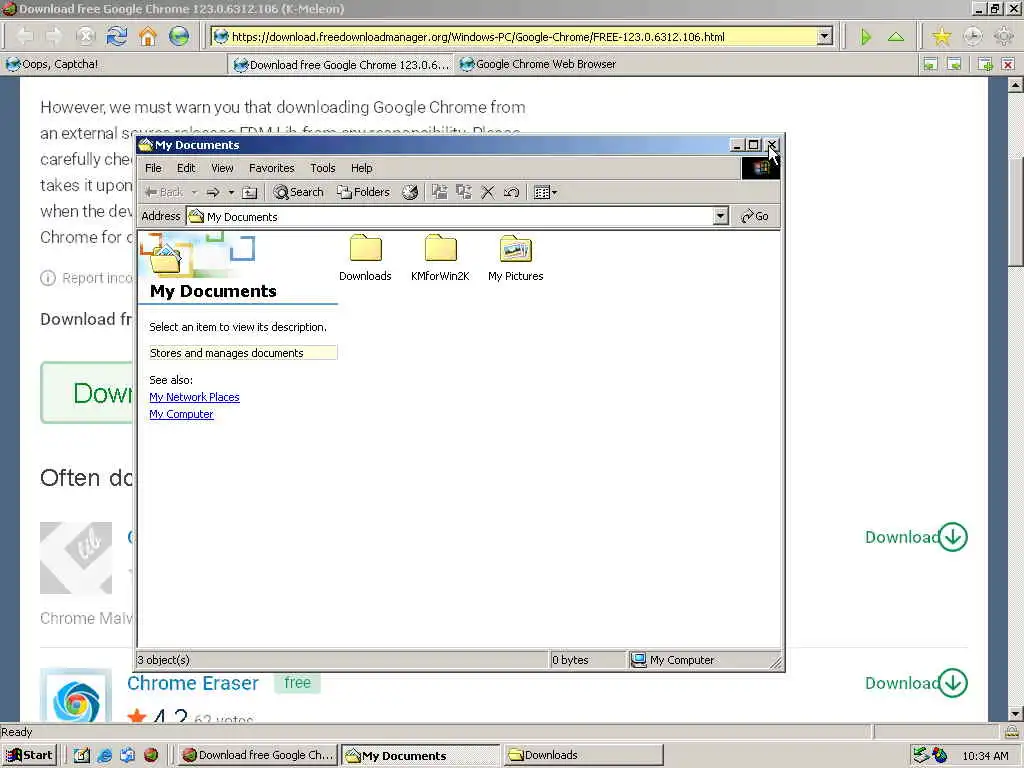1024x768 pixels.
Task: Open the Tools menu in My Documents
Action: click(x=323, y=168)
